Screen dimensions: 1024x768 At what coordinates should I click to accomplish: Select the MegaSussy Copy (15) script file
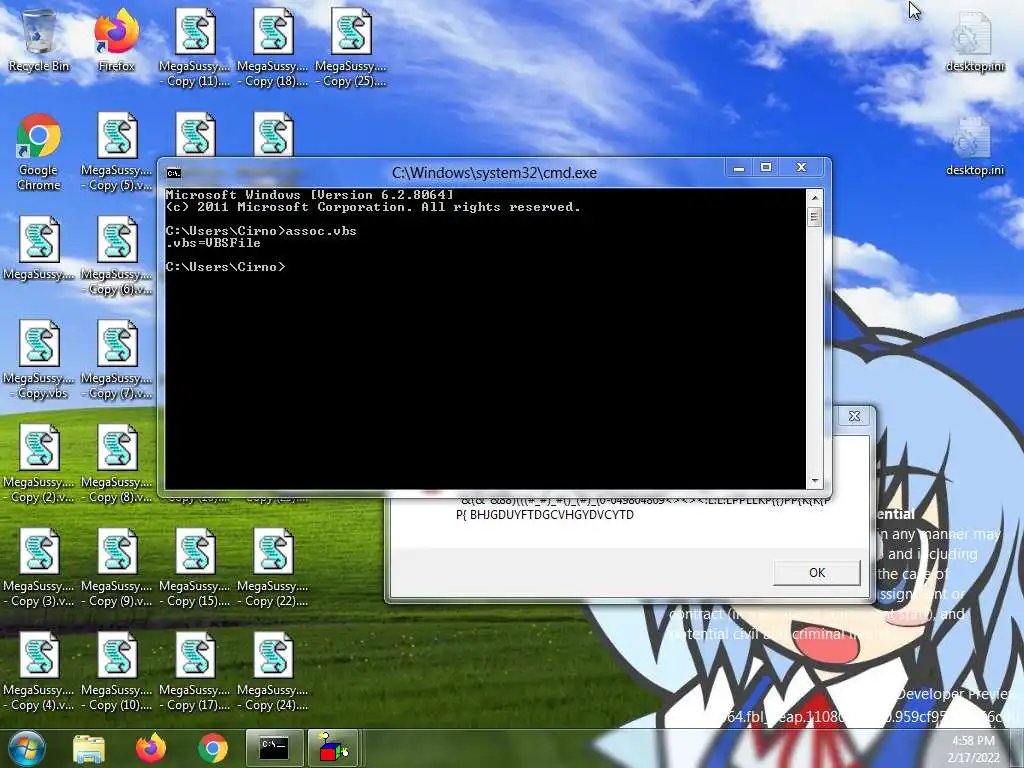[x=195, y=568]
